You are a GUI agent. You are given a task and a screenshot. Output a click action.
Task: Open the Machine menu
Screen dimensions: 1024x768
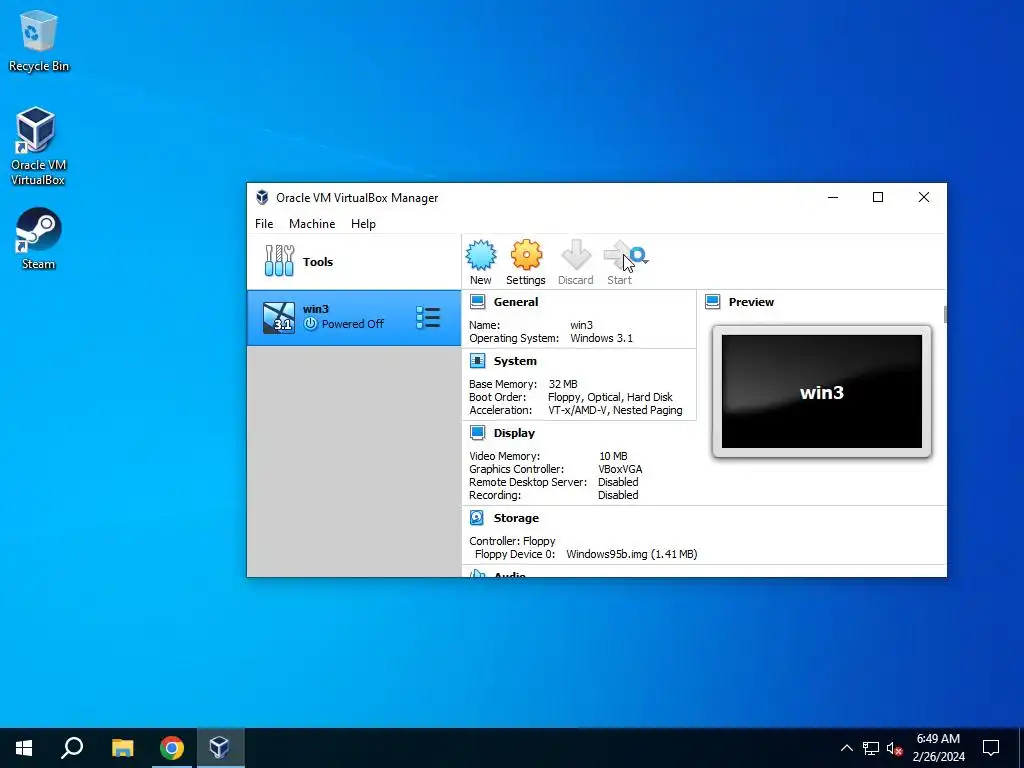(312, 224)
